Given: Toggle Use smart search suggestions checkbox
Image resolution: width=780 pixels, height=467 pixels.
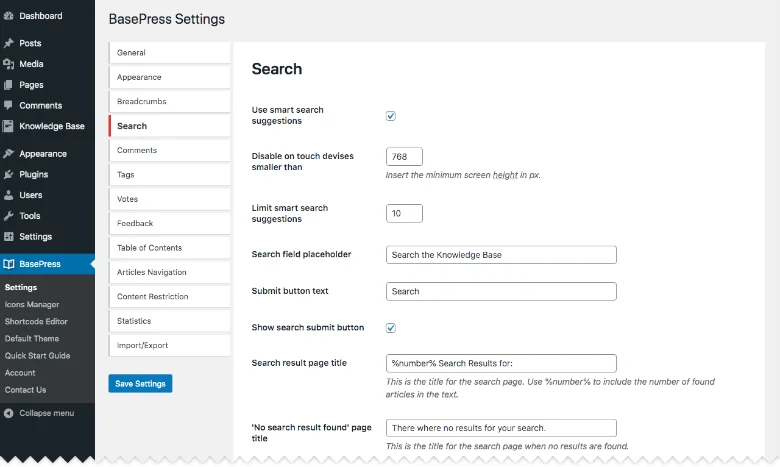Looking at the screenshot, I should tap(390, 116).
